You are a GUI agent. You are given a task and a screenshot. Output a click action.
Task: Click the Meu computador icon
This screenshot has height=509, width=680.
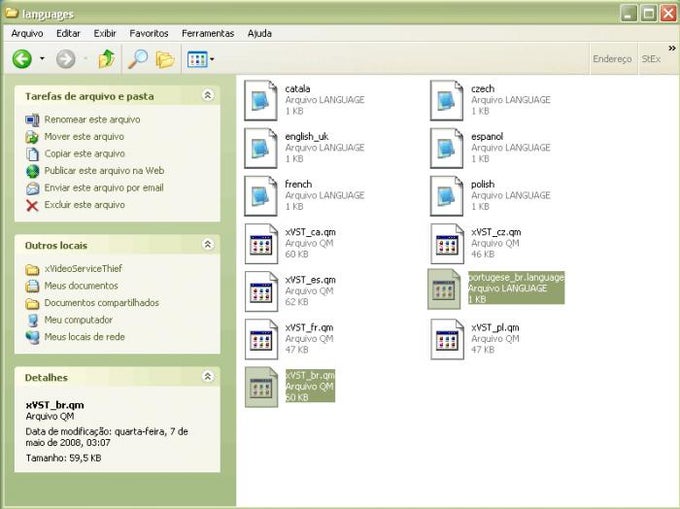pyautogui.click(x=33, y=320)
